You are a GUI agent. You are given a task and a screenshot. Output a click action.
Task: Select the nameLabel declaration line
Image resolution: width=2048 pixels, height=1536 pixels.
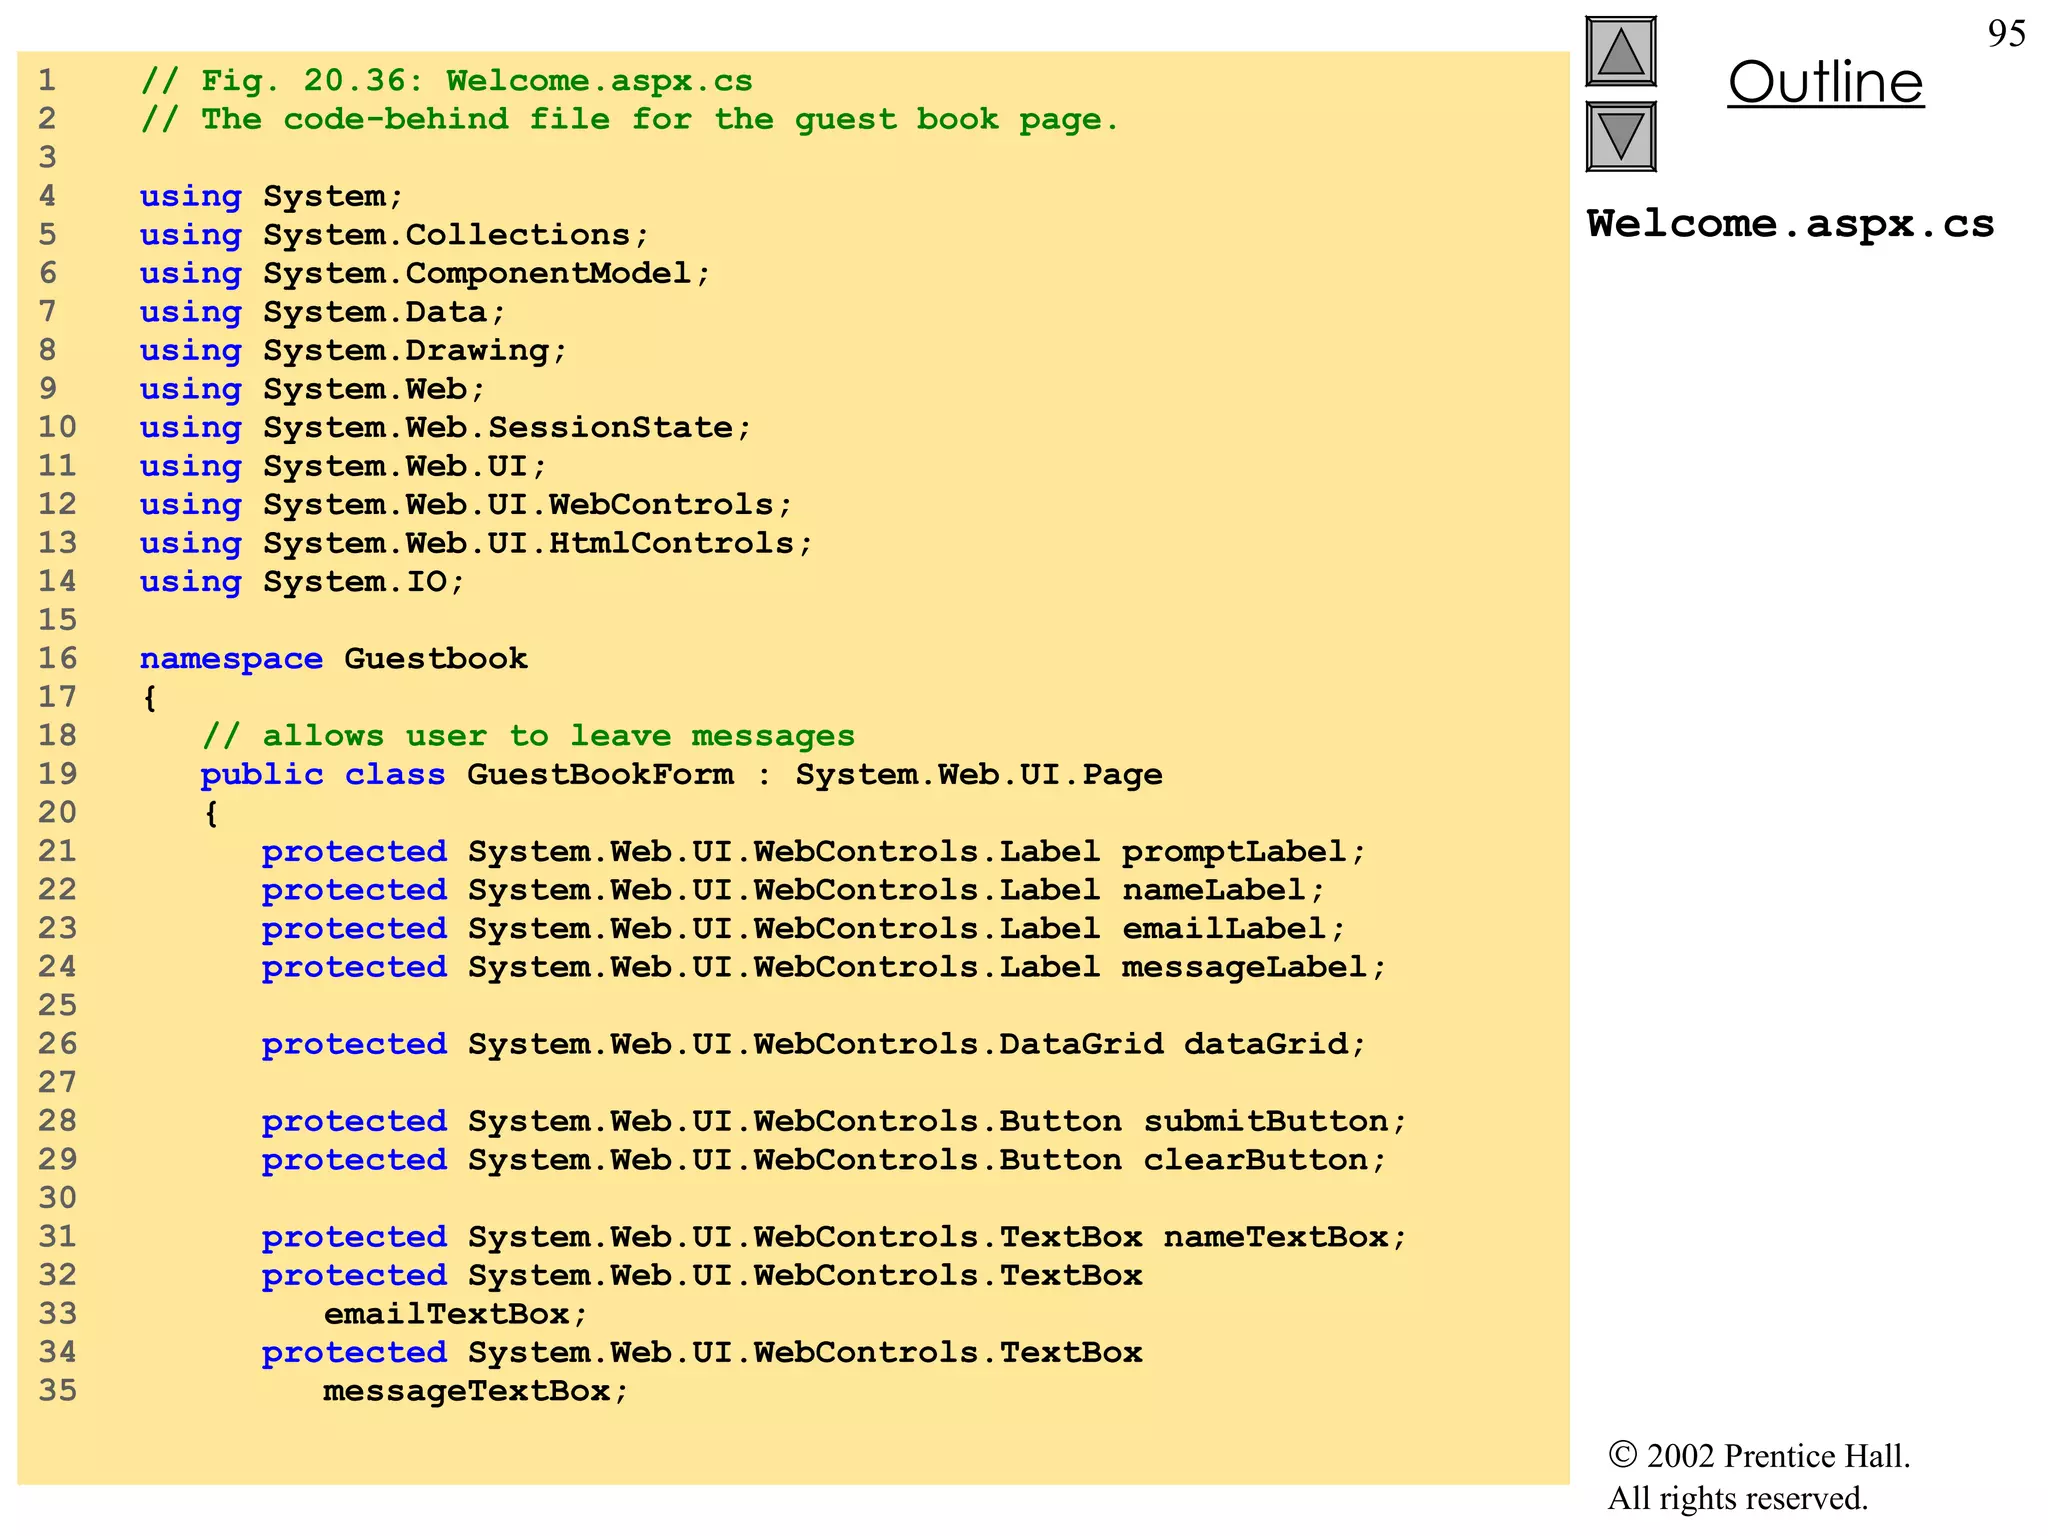793,890
